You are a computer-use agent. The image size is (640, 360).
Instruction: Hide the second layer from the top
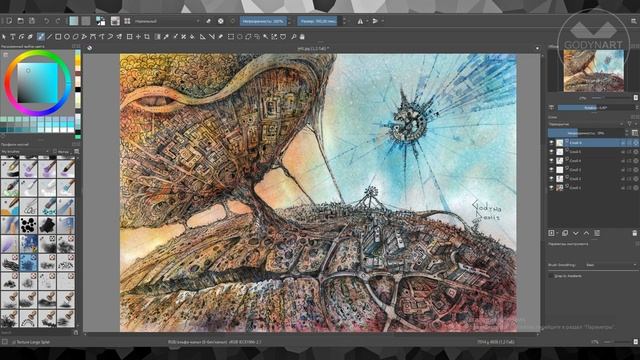pyautogui.click(x=551, y=152)
